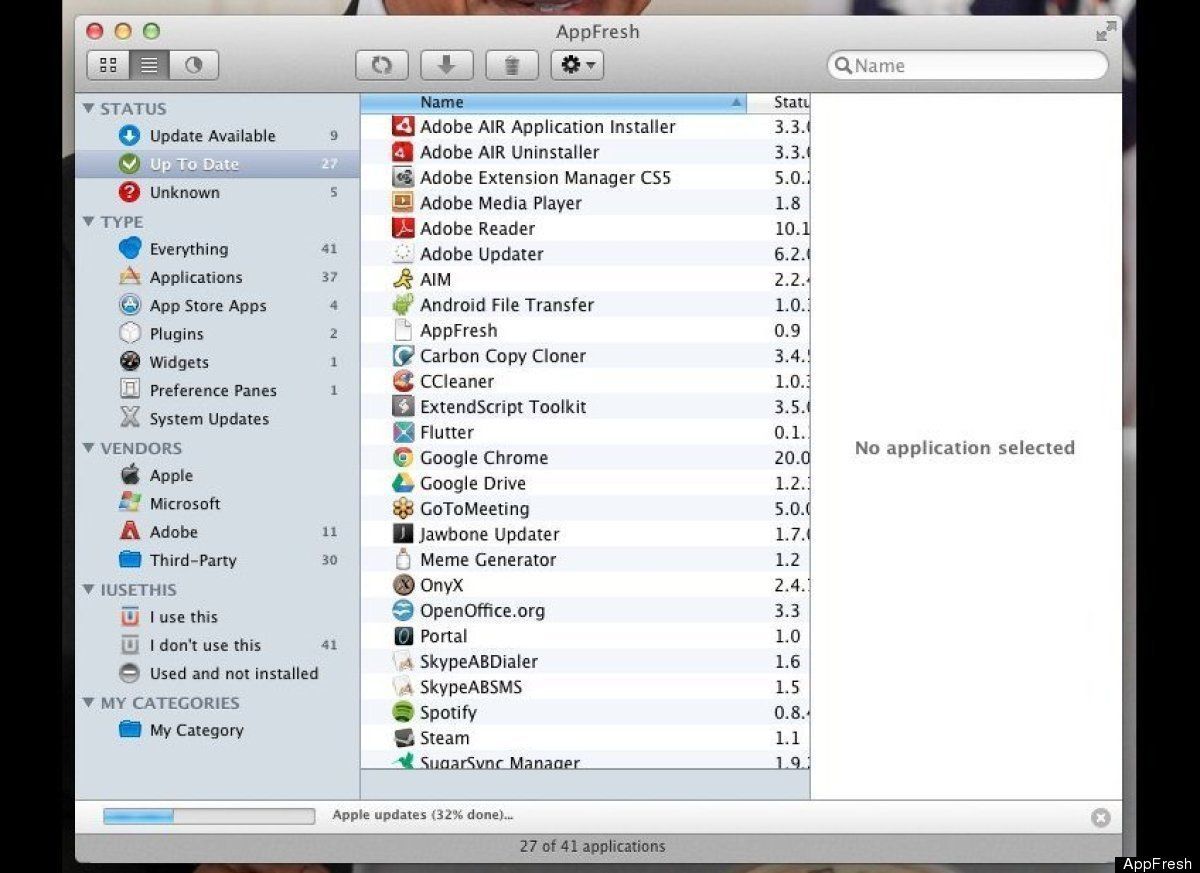
Task: Click the trash toolbar button
Action: pos(512,66)
